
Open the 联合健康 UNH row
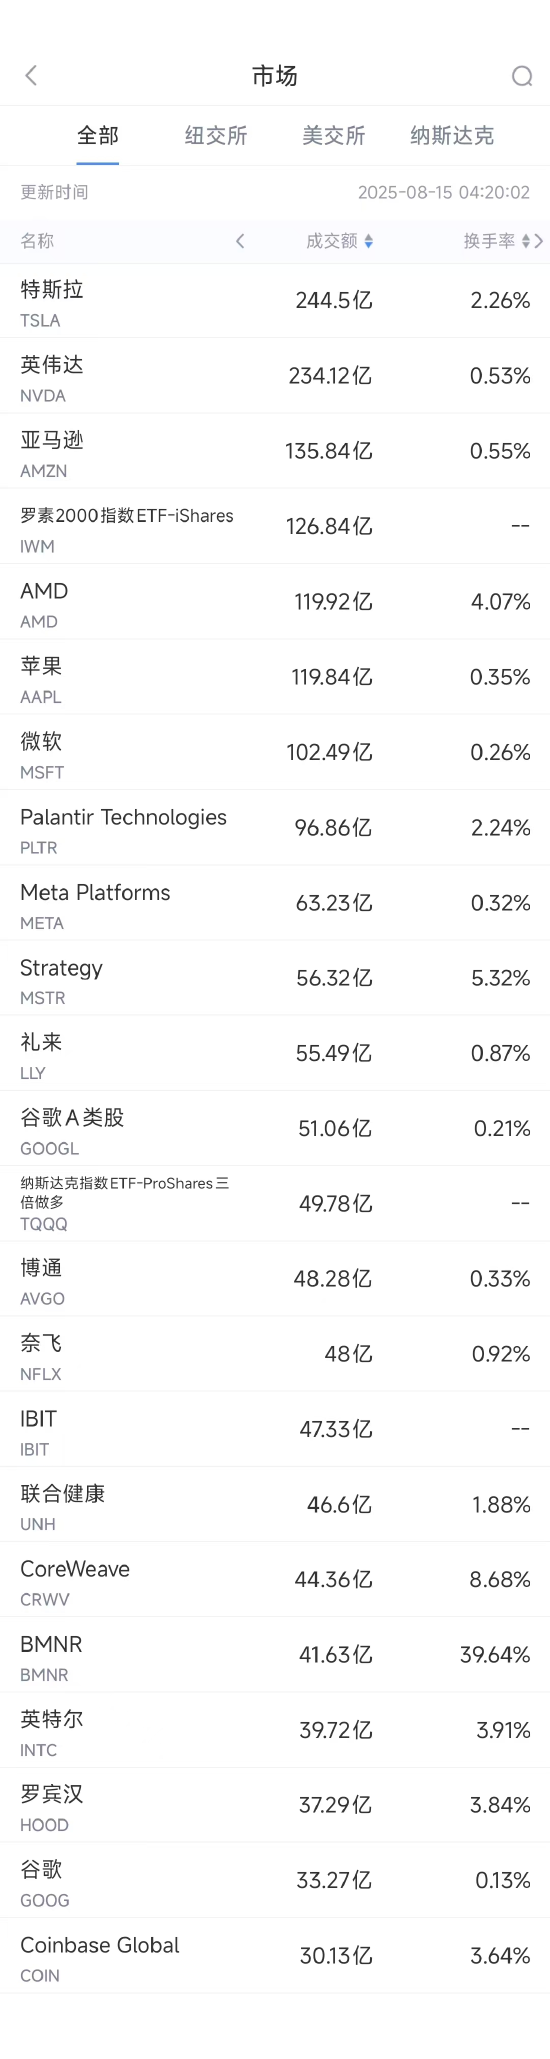tap(275, 1505)
